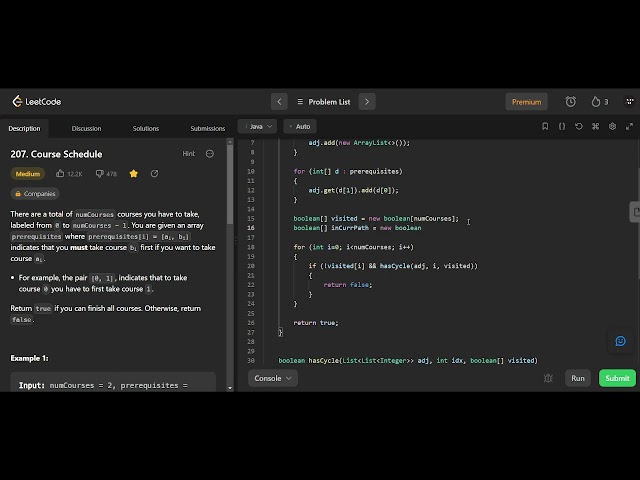Screen dimensions: 640x480
Task: Click the thumbs down dislike icon
Action: [99, 173]
